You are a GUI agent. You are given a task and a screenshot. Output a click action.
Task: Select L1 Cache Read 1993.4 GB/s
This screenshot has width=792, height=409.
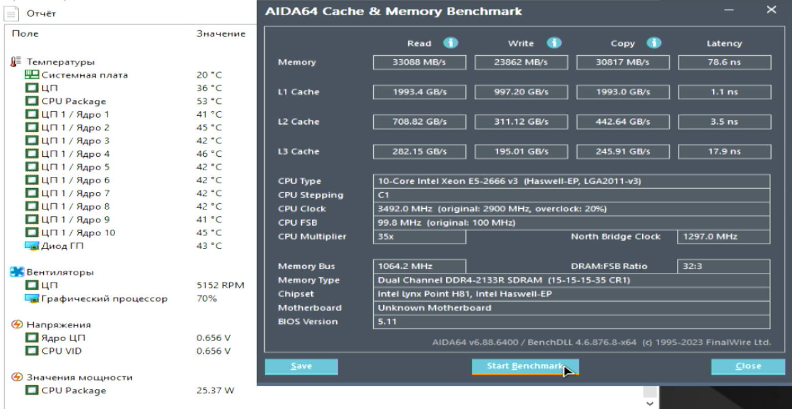(419, 92)
